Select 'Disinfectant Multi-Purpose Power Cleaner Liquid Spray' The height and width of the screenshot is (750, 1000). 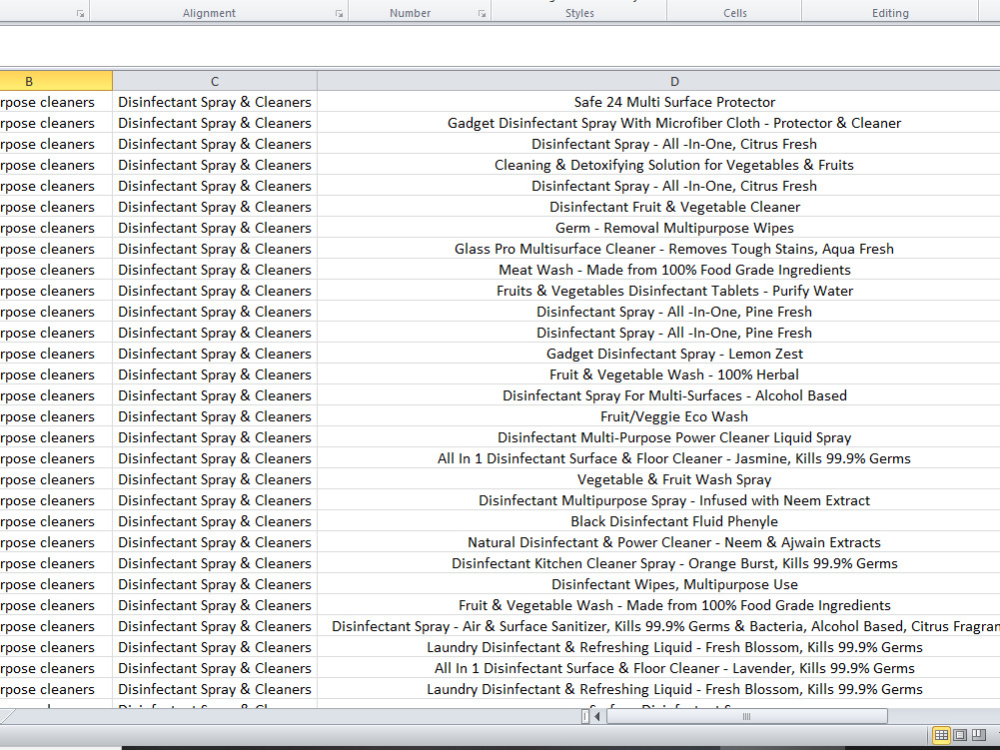[x=658, y=438]
